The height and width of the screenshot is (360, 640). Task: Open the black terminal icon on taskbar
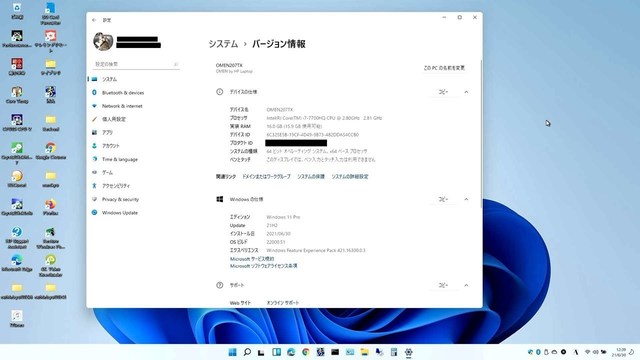335,352
